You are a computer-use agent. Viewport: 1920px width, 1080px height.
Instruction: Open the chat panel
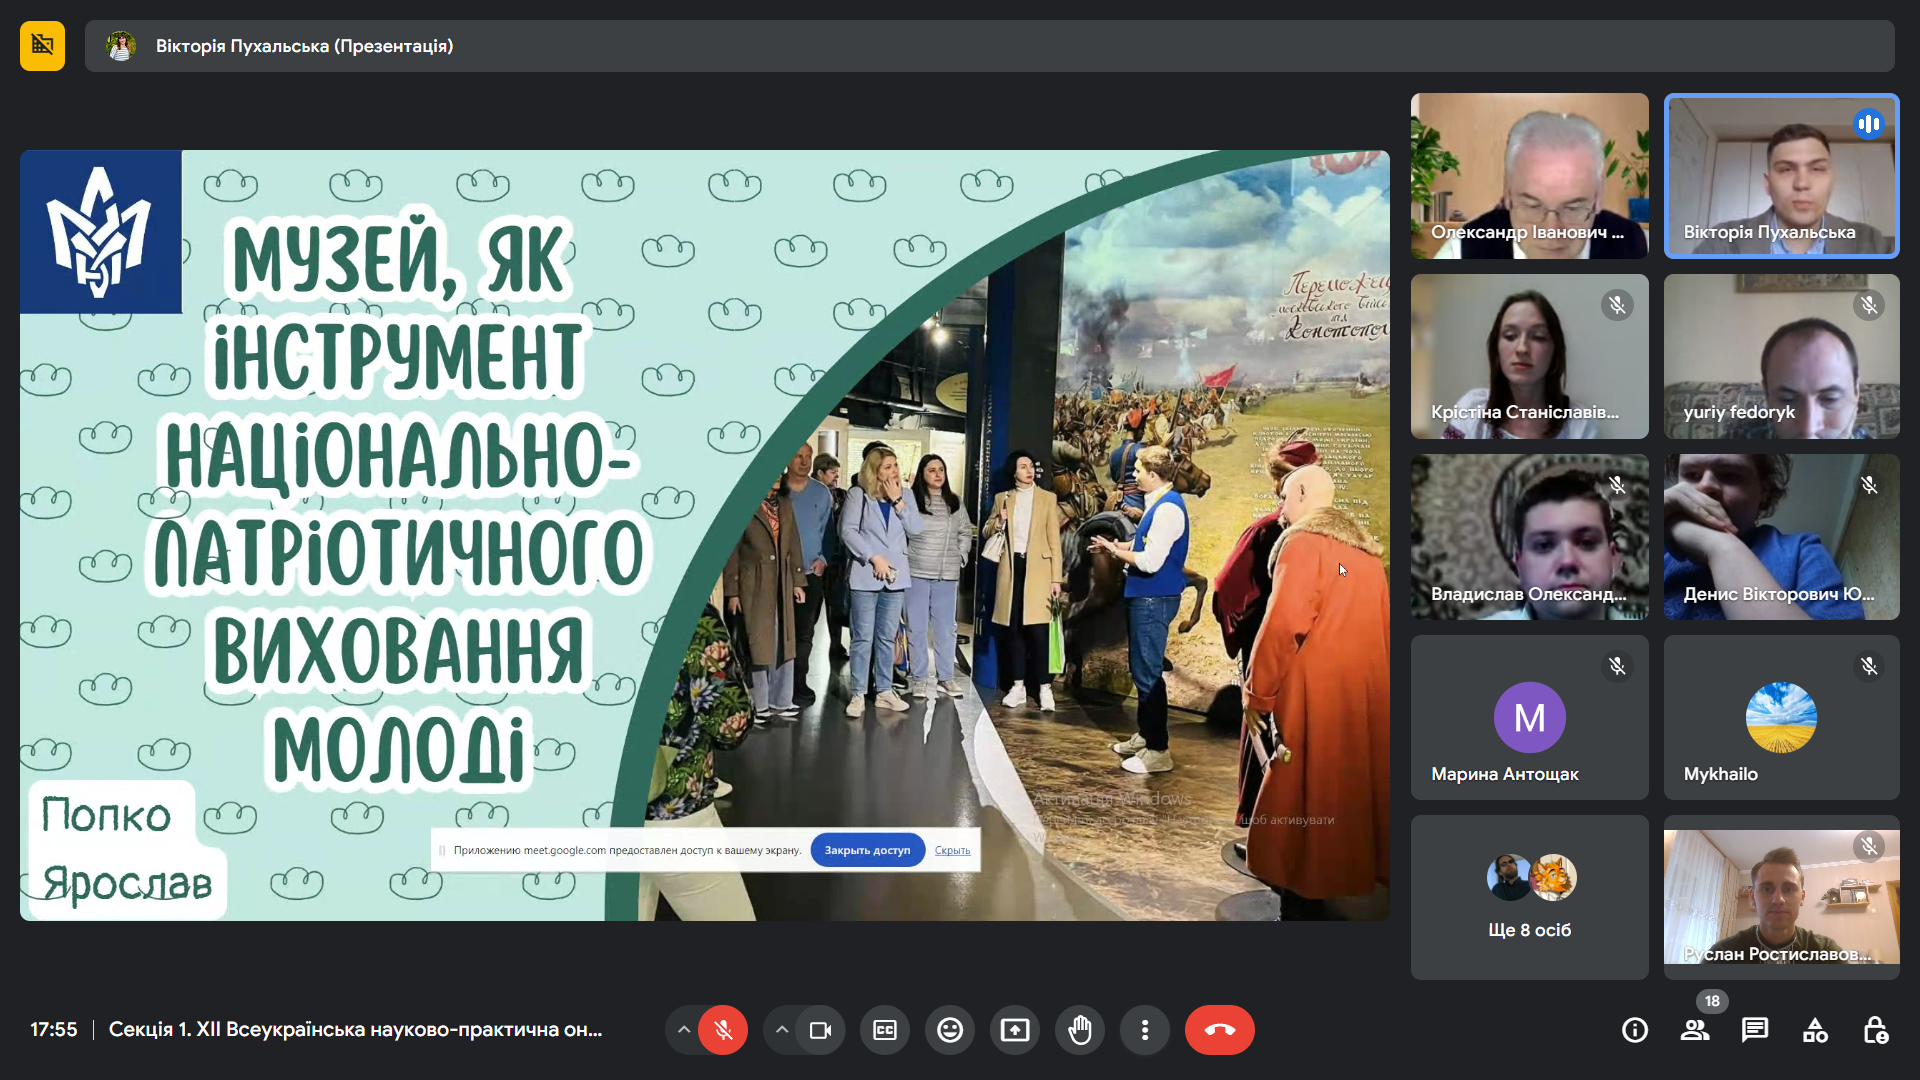click(x=1755, y=1030)
